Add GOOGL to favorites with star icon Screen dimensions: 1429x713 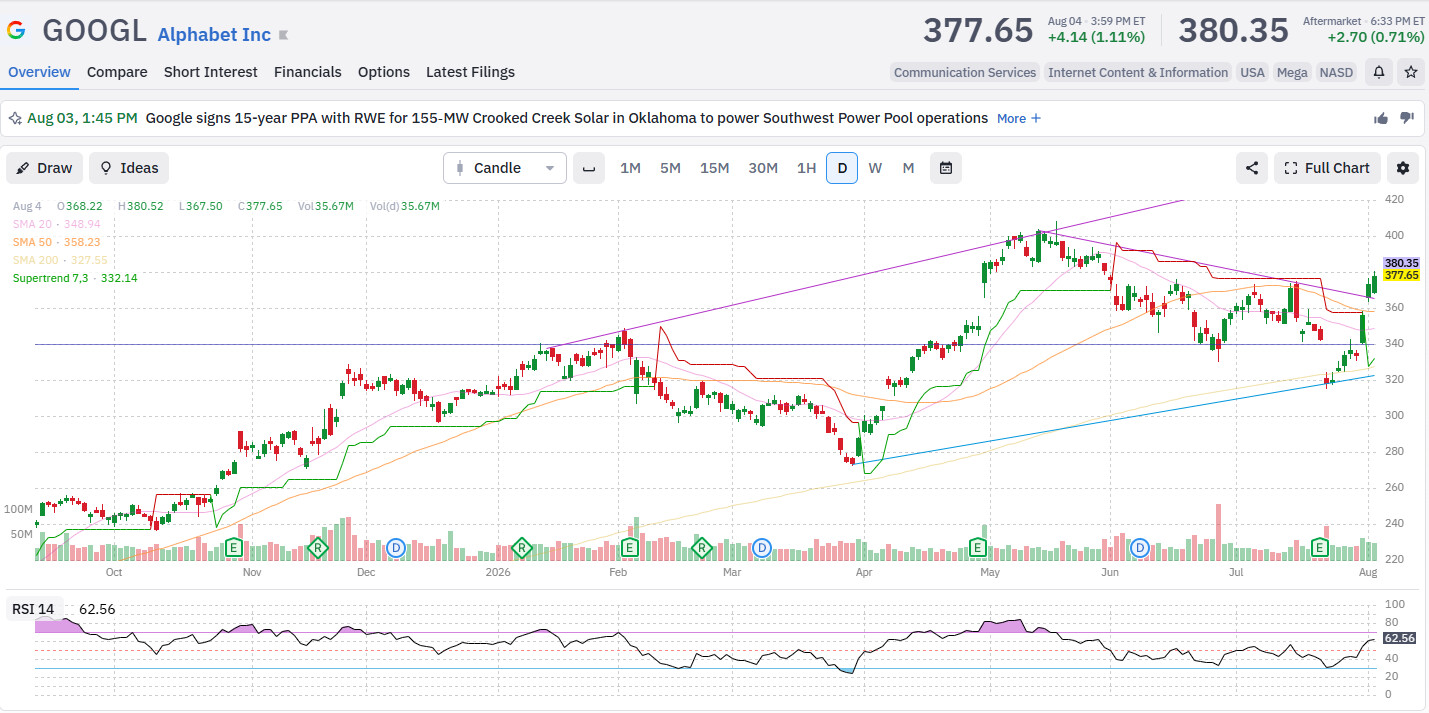point(1410,72)
